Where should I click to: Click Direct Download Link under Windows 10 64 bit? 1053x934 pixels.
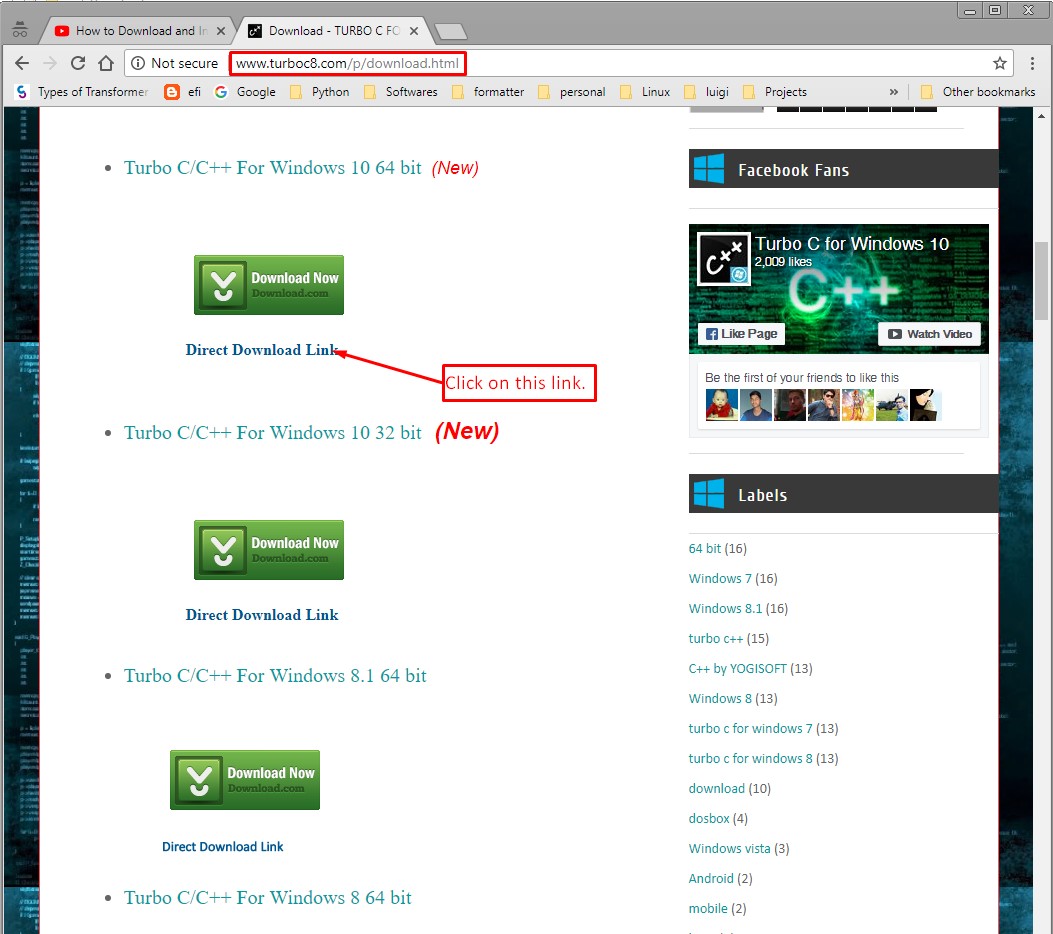tap(262, 350)
